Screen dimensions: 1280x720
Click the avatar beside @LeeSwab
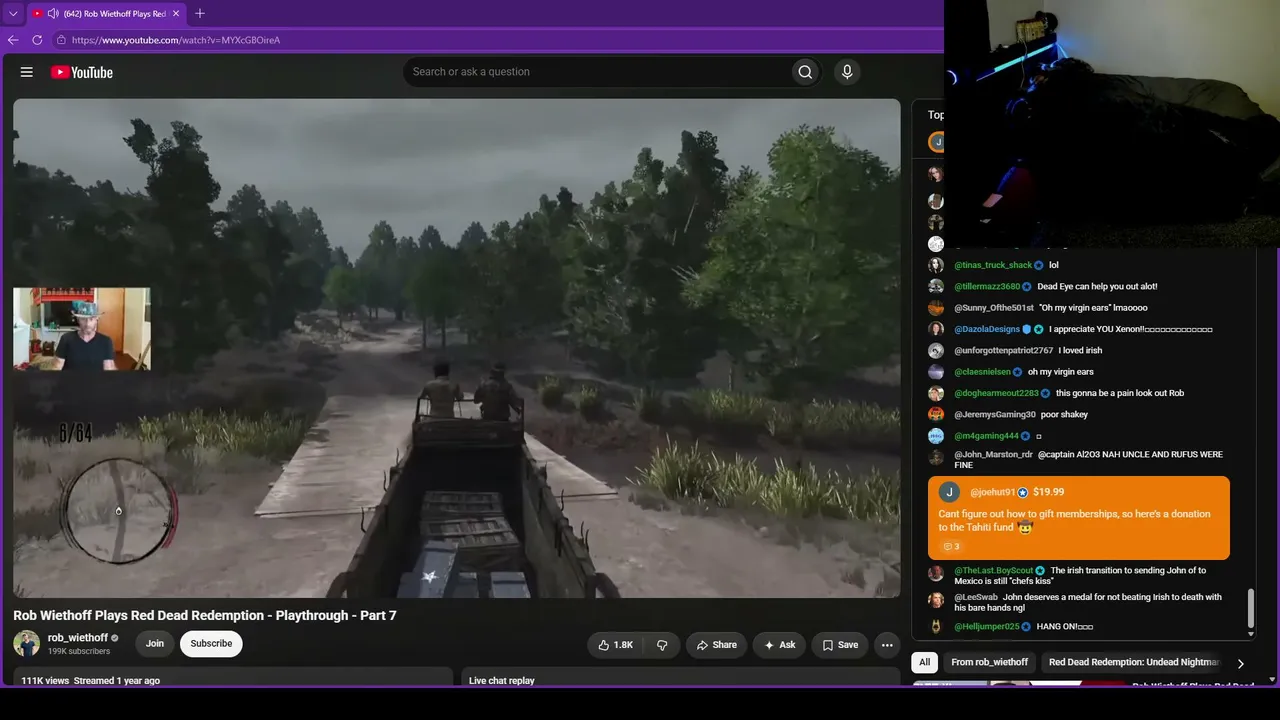pos(936,600)
